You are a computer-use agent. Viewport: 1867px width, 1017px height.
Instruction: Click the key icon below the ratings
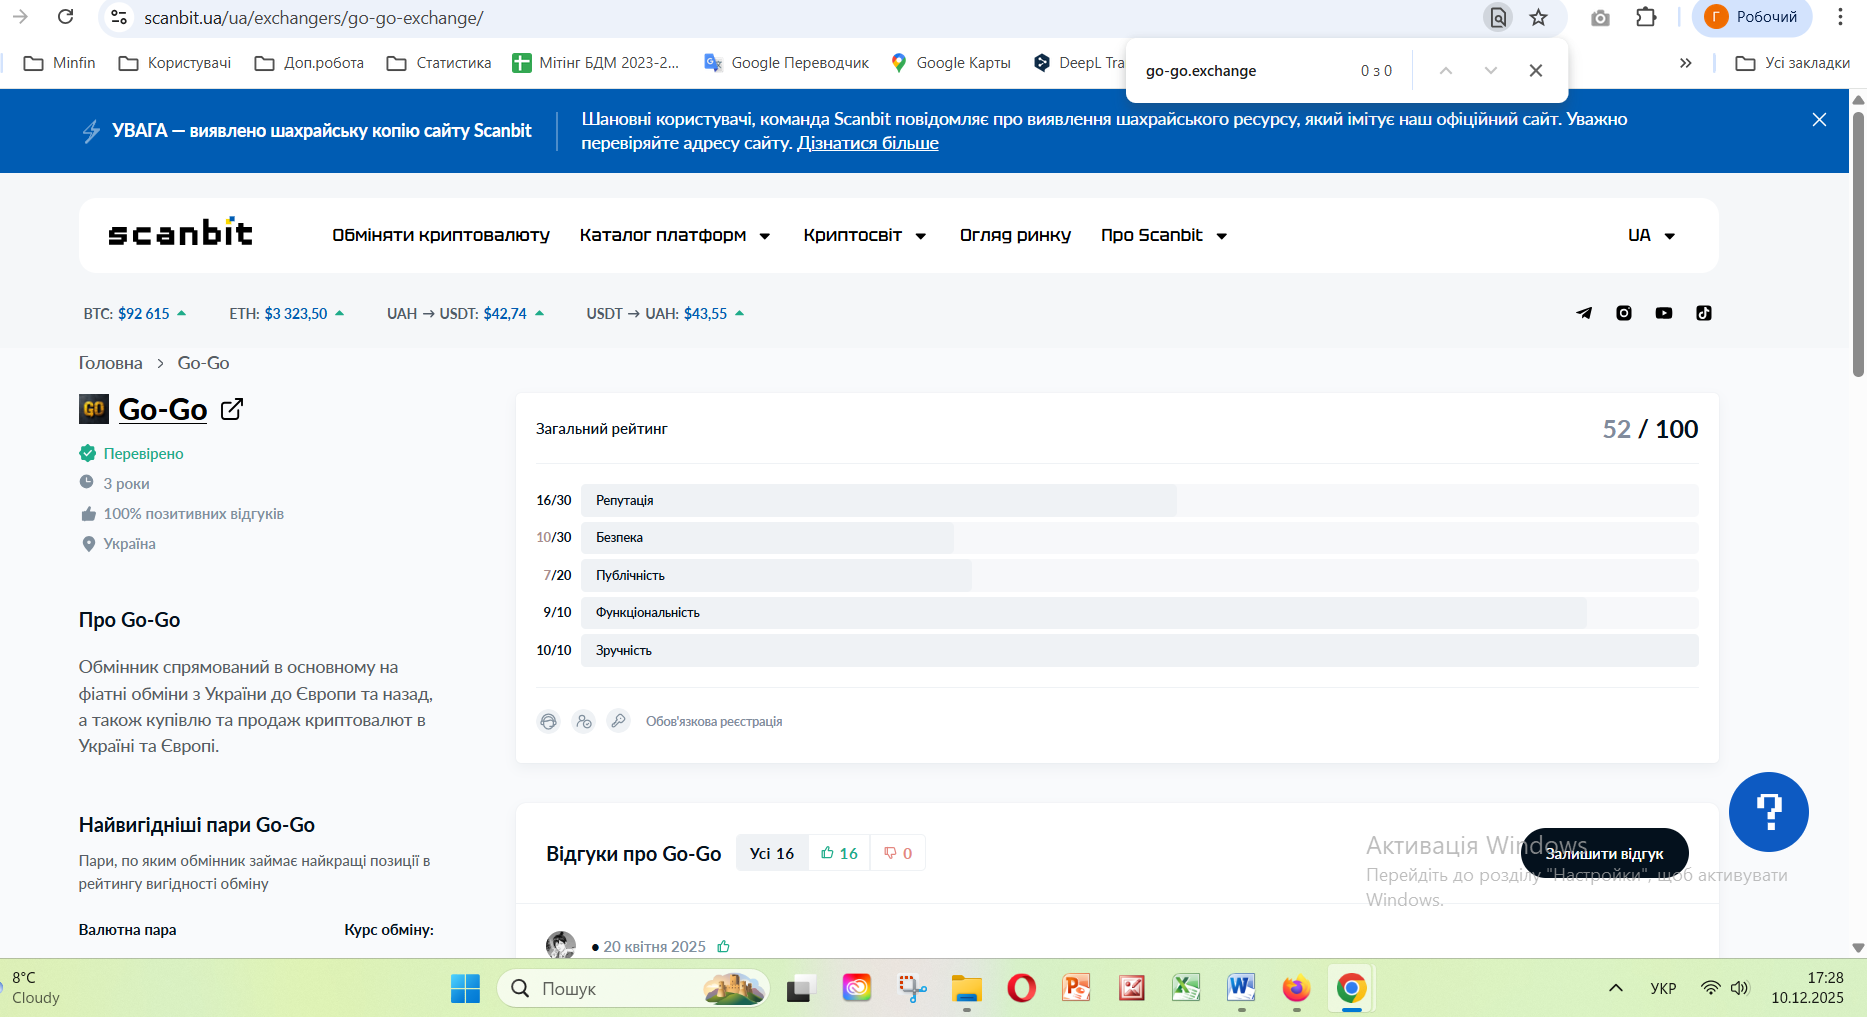[619, 721]
